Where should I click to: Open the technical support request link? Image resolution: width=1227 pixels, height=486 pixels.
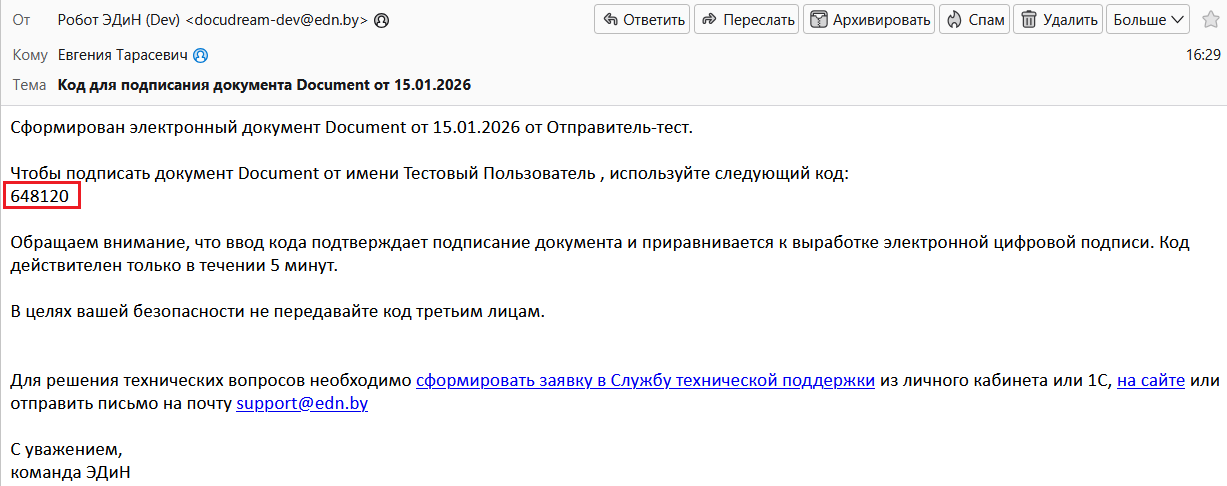[x=646, y=380]
